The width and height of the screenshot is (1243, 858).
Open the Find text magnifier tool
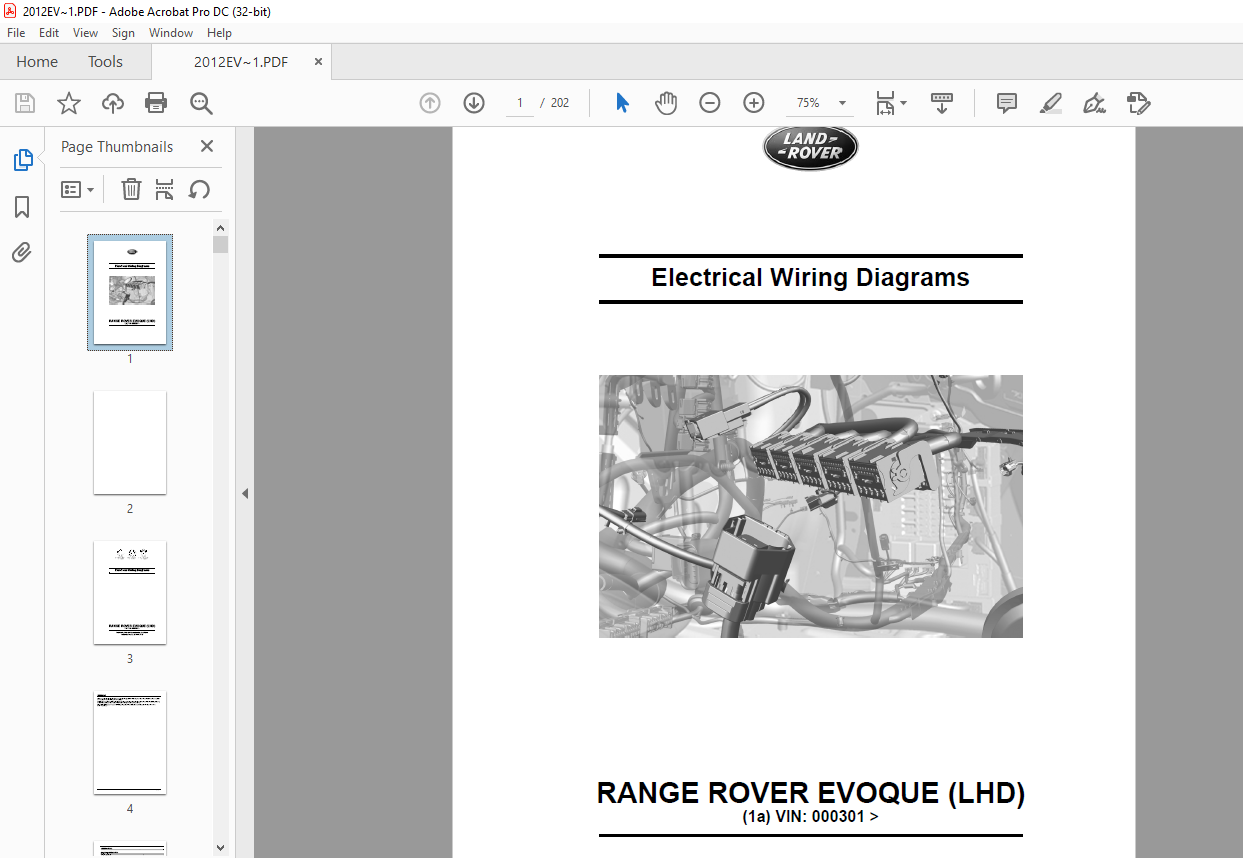[x=201, y=103]
